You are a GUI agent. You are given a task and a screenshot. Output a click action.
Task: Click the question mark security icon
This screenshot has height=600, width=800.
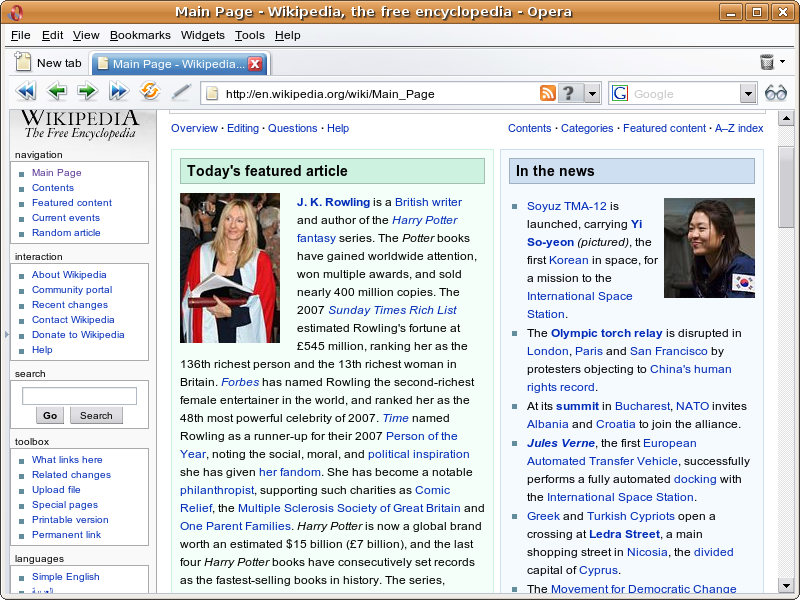[x=568, y=93]
